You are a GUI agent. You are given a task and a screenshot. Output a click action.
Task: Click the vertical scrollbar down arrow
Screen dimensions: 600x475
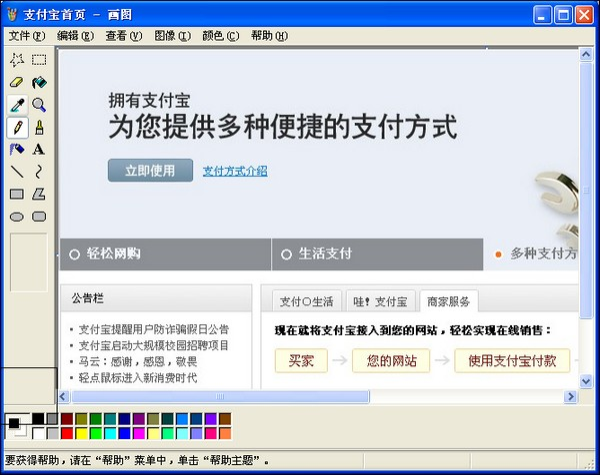click(x=586, y=382)
